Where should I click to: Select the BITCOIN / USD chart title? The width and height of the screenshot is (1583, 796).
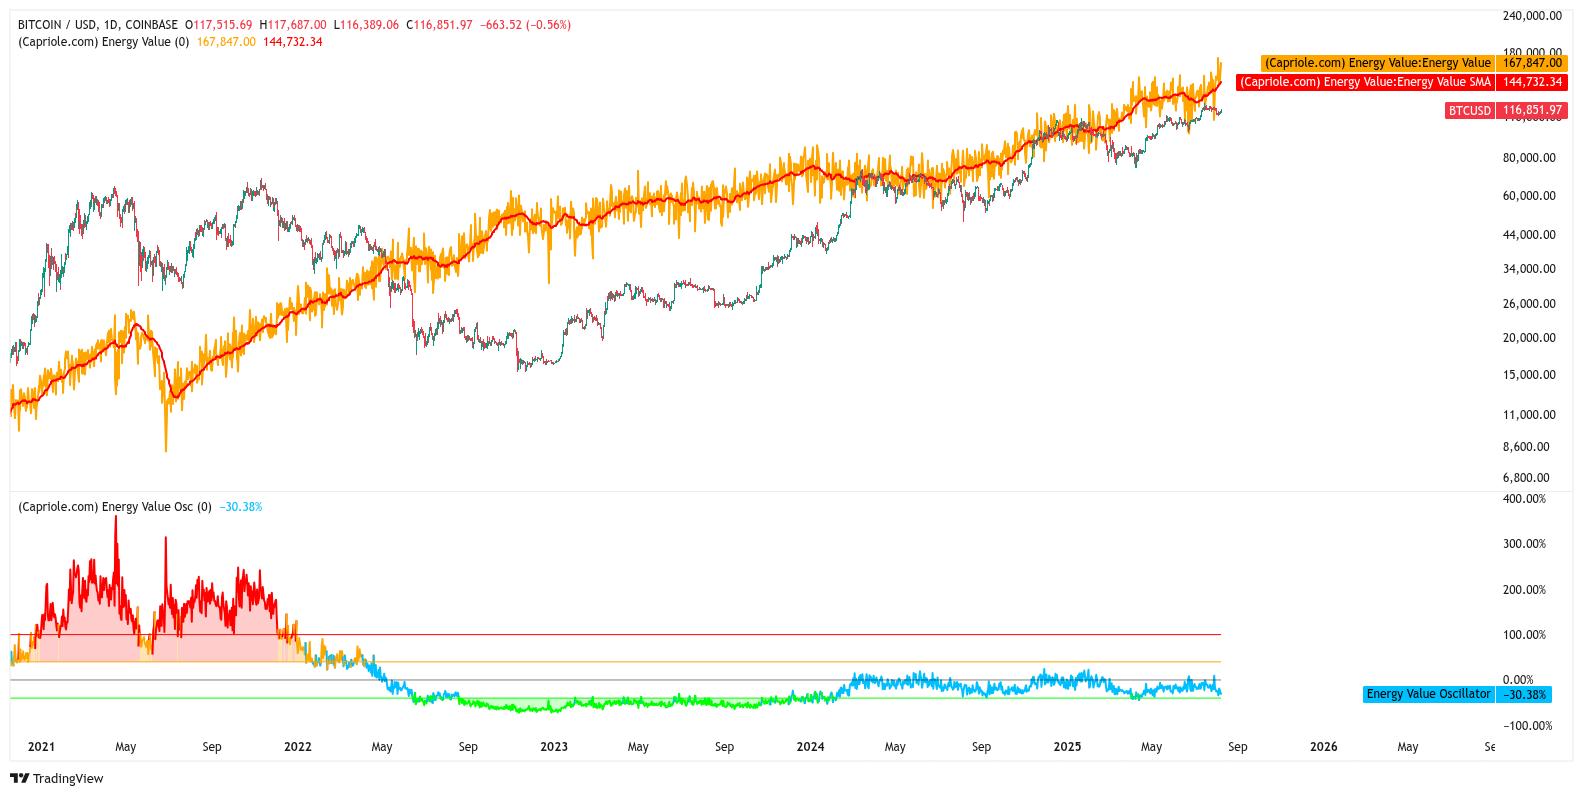(x=97, y=25)
